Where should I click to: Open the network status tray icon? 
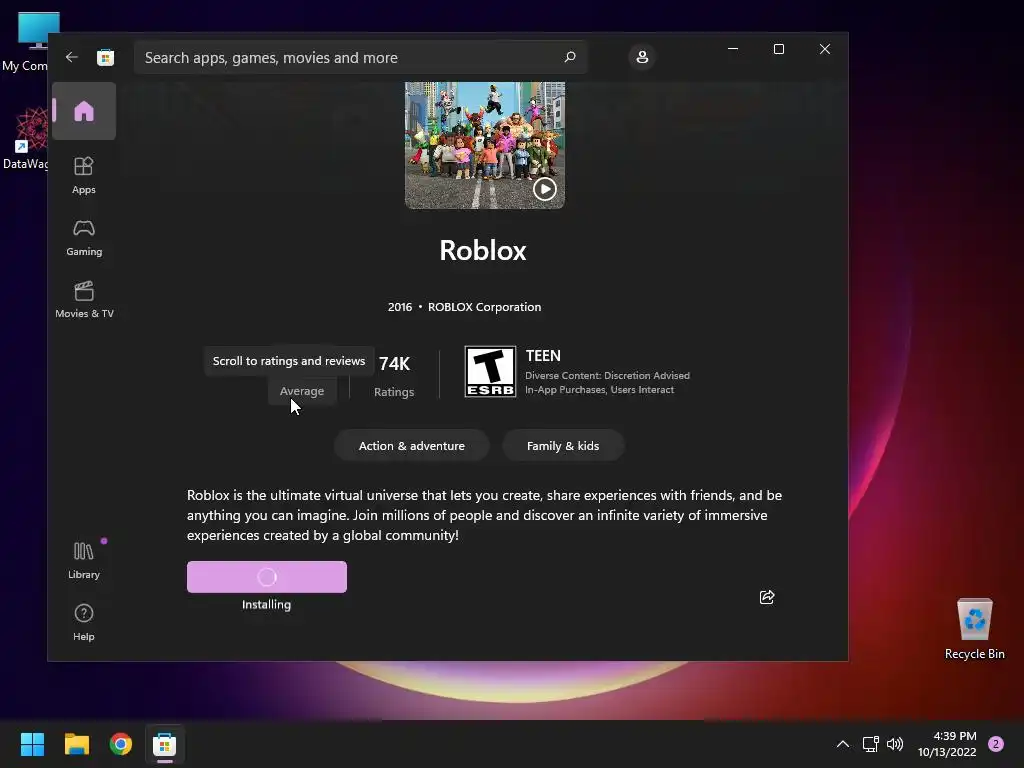pos(870,744)
